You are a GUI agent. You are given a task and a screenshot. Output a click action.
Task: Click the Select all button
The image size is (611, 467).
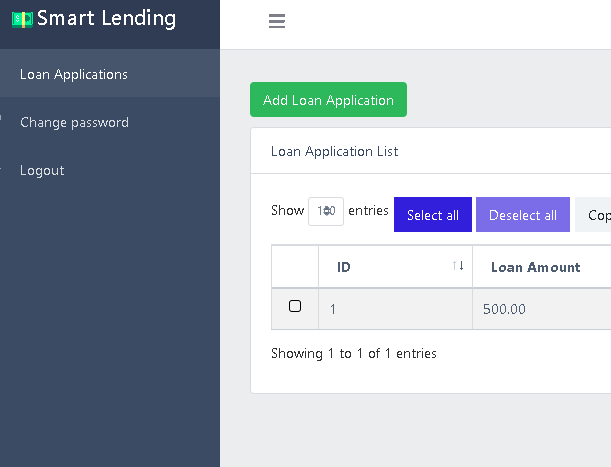point(432,215)
